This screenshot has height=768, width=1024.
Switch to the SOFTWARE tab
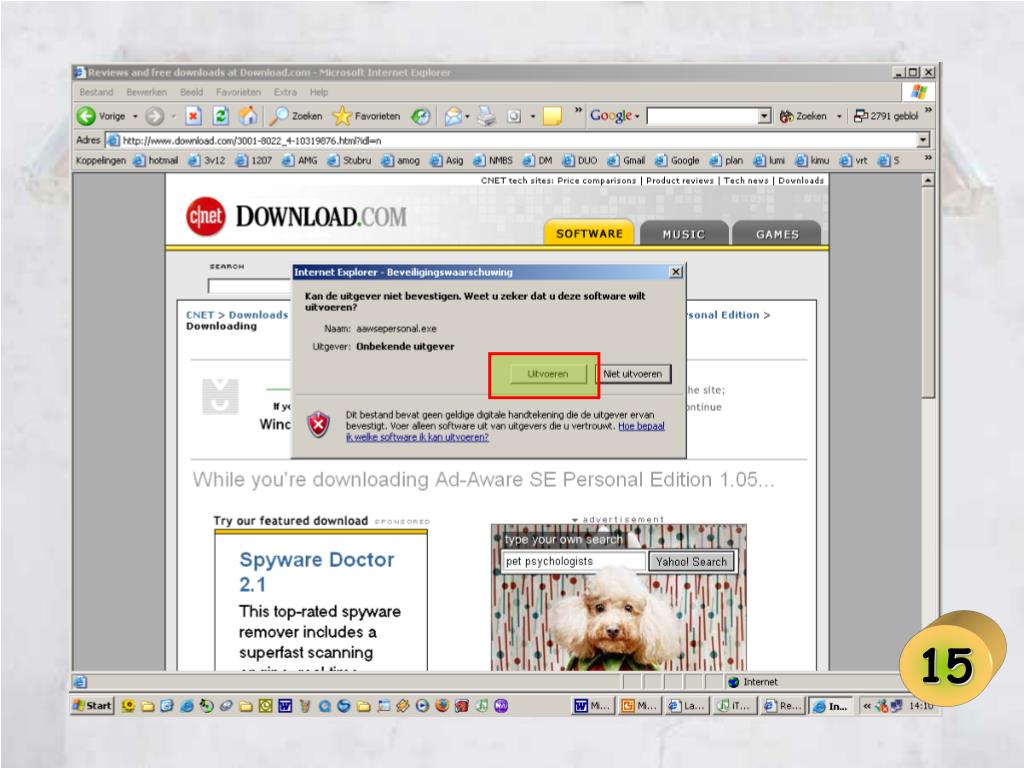click(589, 233)
